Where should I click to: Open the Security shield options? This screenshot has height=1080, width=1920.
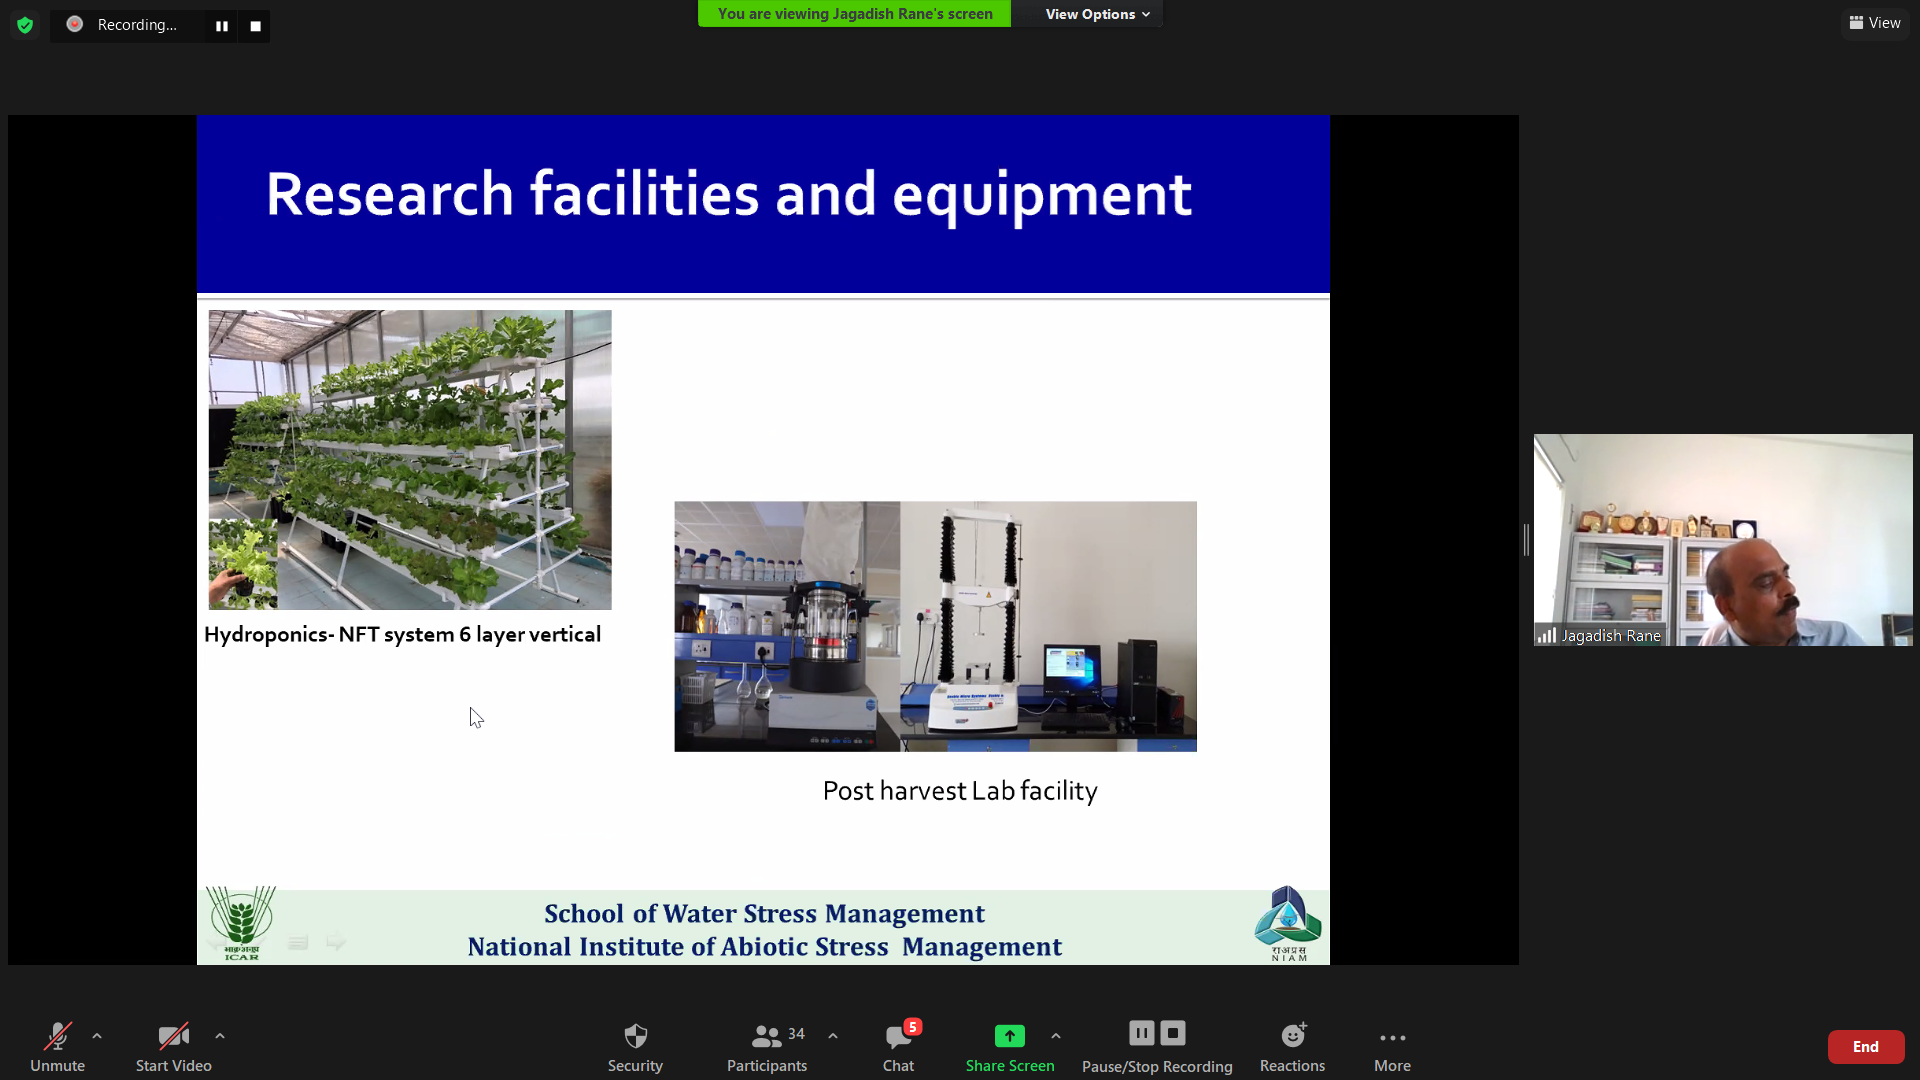tap(635, 1045)
